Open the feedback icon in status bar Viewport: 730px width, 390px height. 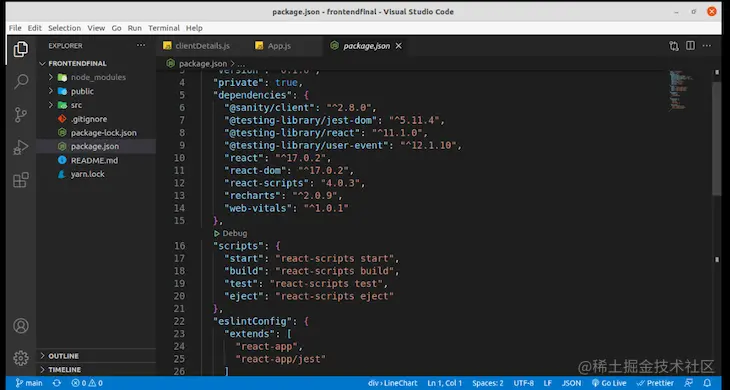coord(689,383)
